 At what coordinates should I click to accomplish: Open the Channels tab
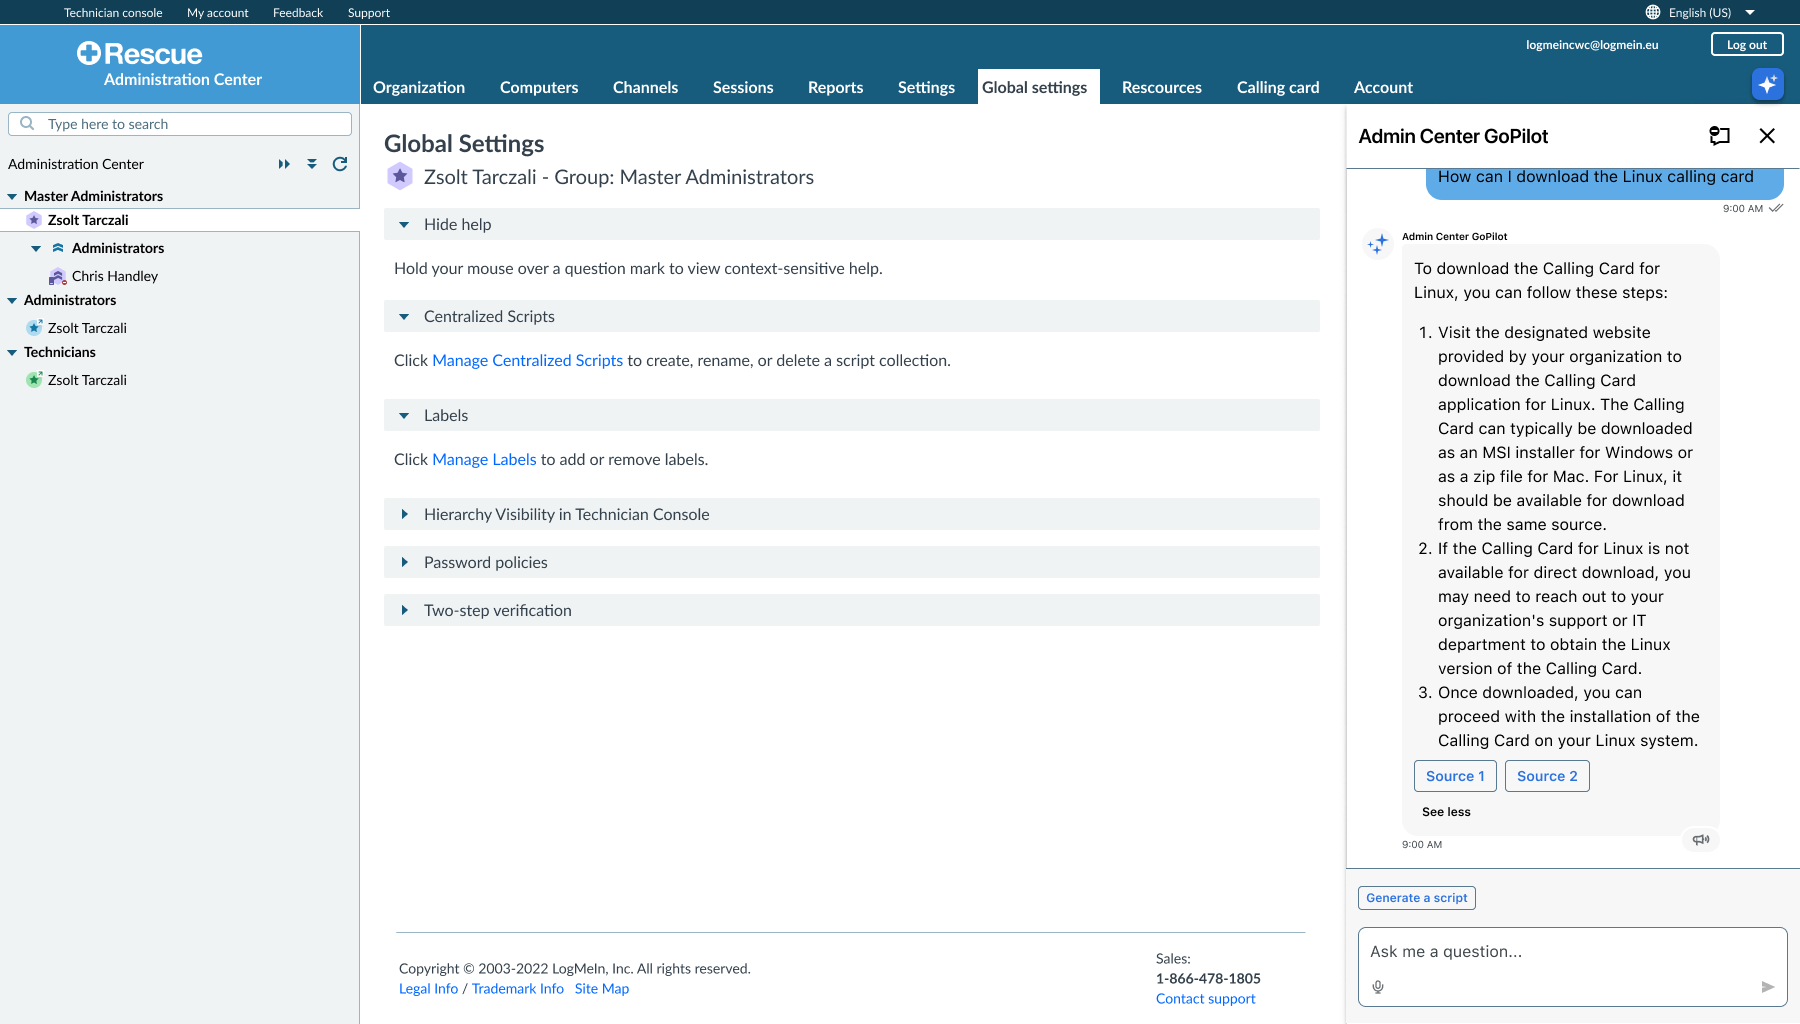click(645, 87)
